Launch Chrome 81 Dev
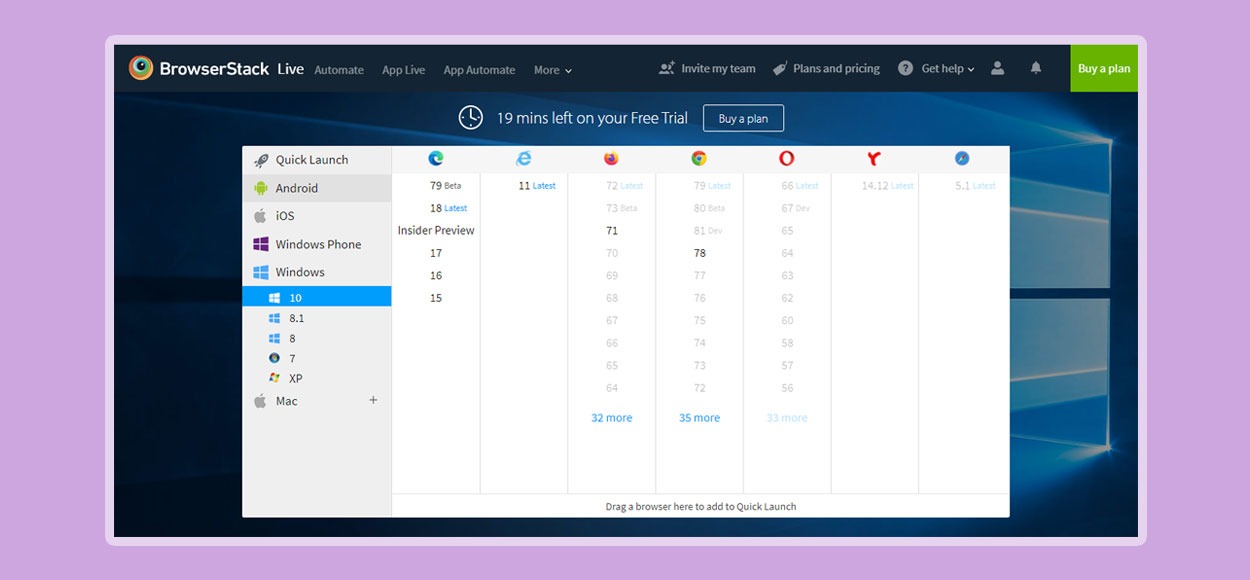Screen dimensions: 1250x580 708,230
